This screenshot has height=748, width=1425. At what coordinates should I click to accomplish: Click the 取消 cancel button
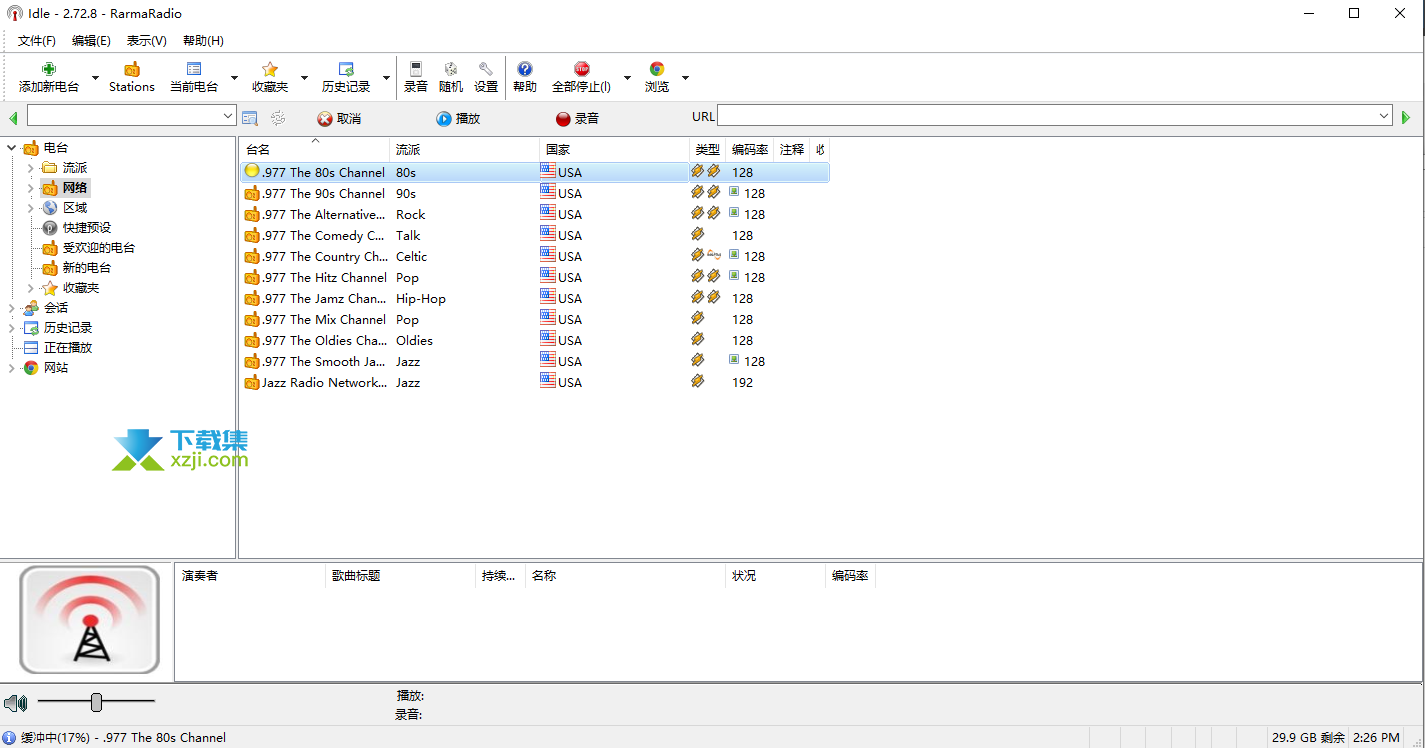339,118
